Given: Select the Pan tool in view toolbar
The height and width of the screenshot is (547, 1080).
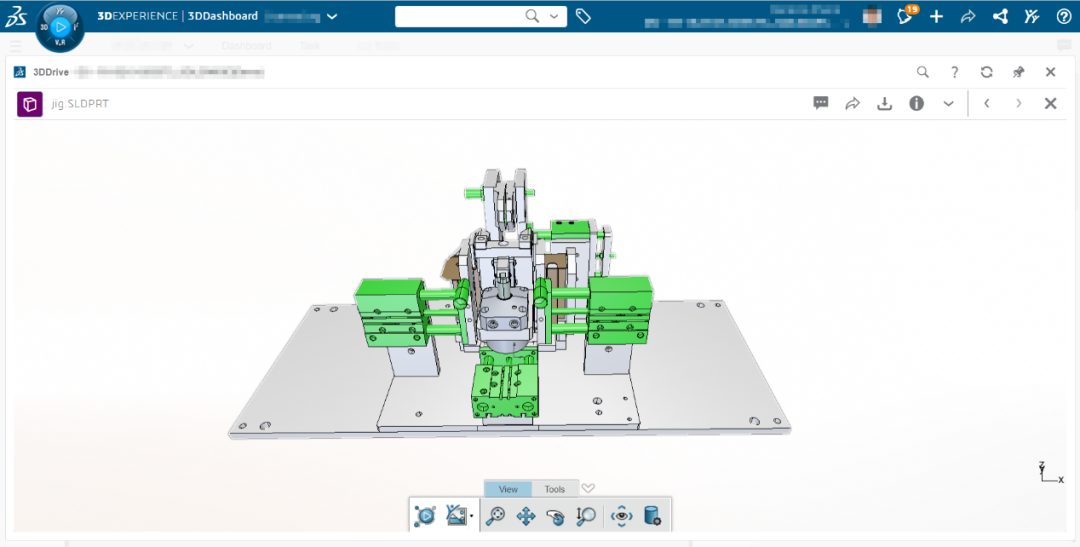Looking at the screenshot, I should pyautogui.click(x=525, y=516).
